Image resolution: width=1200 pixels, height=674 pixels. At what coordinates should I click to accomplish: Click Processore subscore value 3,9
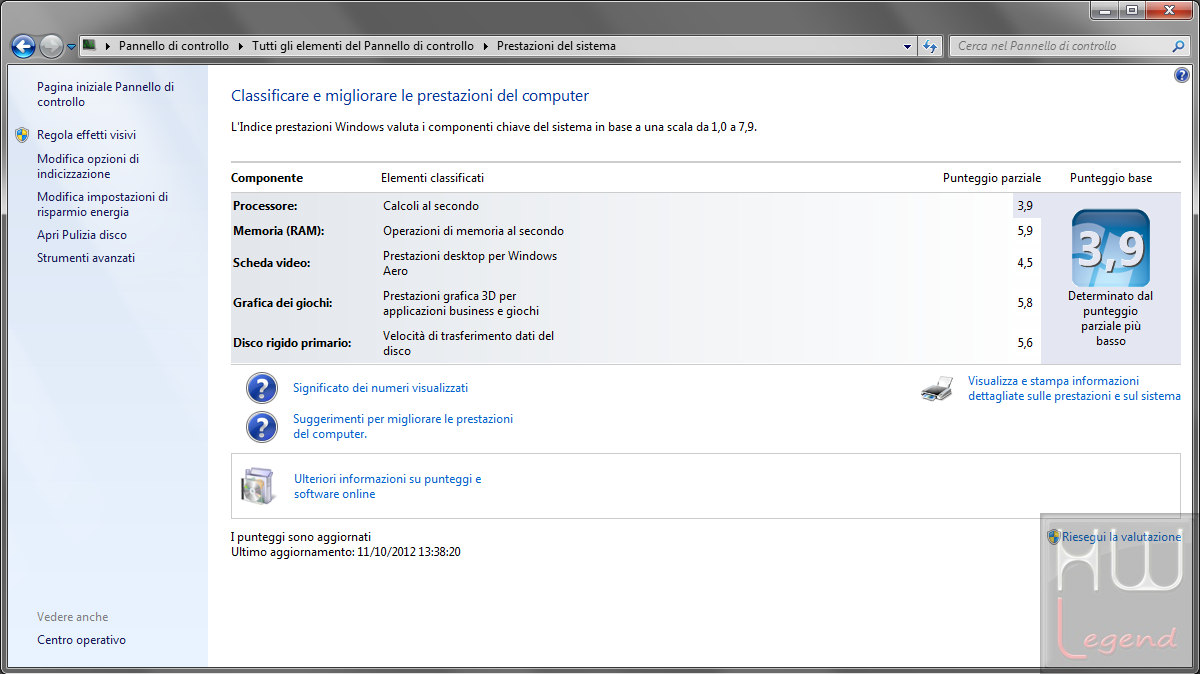point(1025,206)
